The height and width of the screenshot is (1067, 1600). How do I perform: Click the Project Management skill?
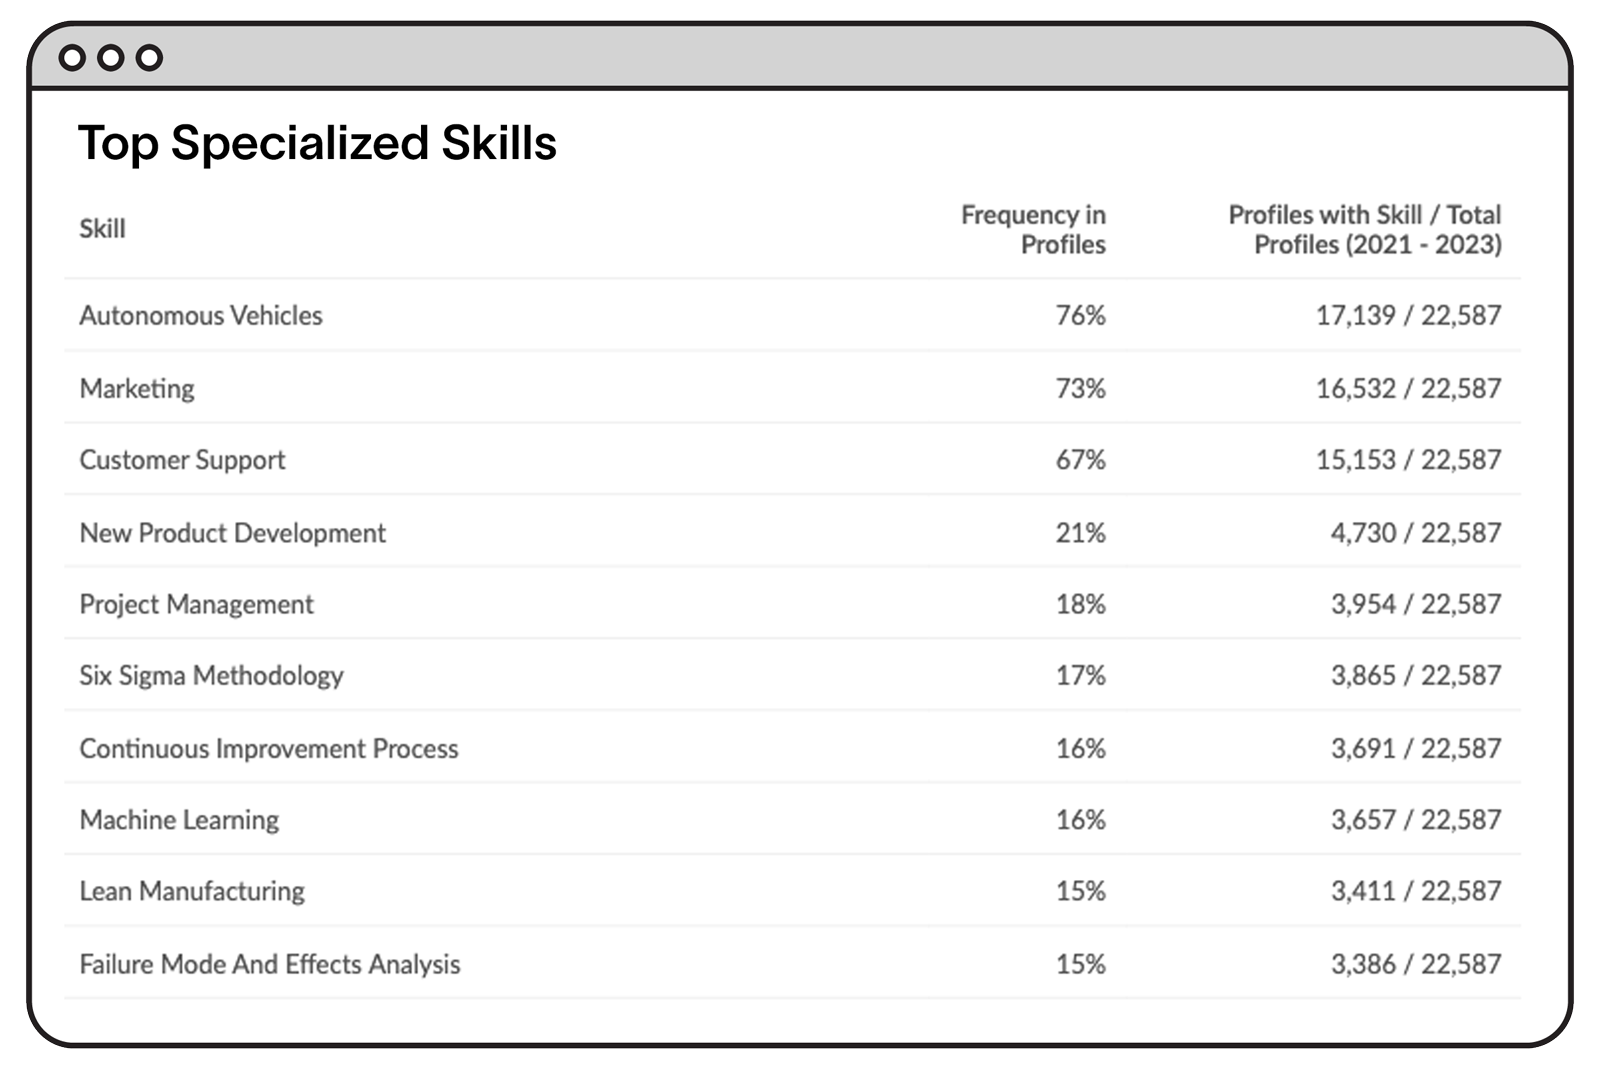196,604
